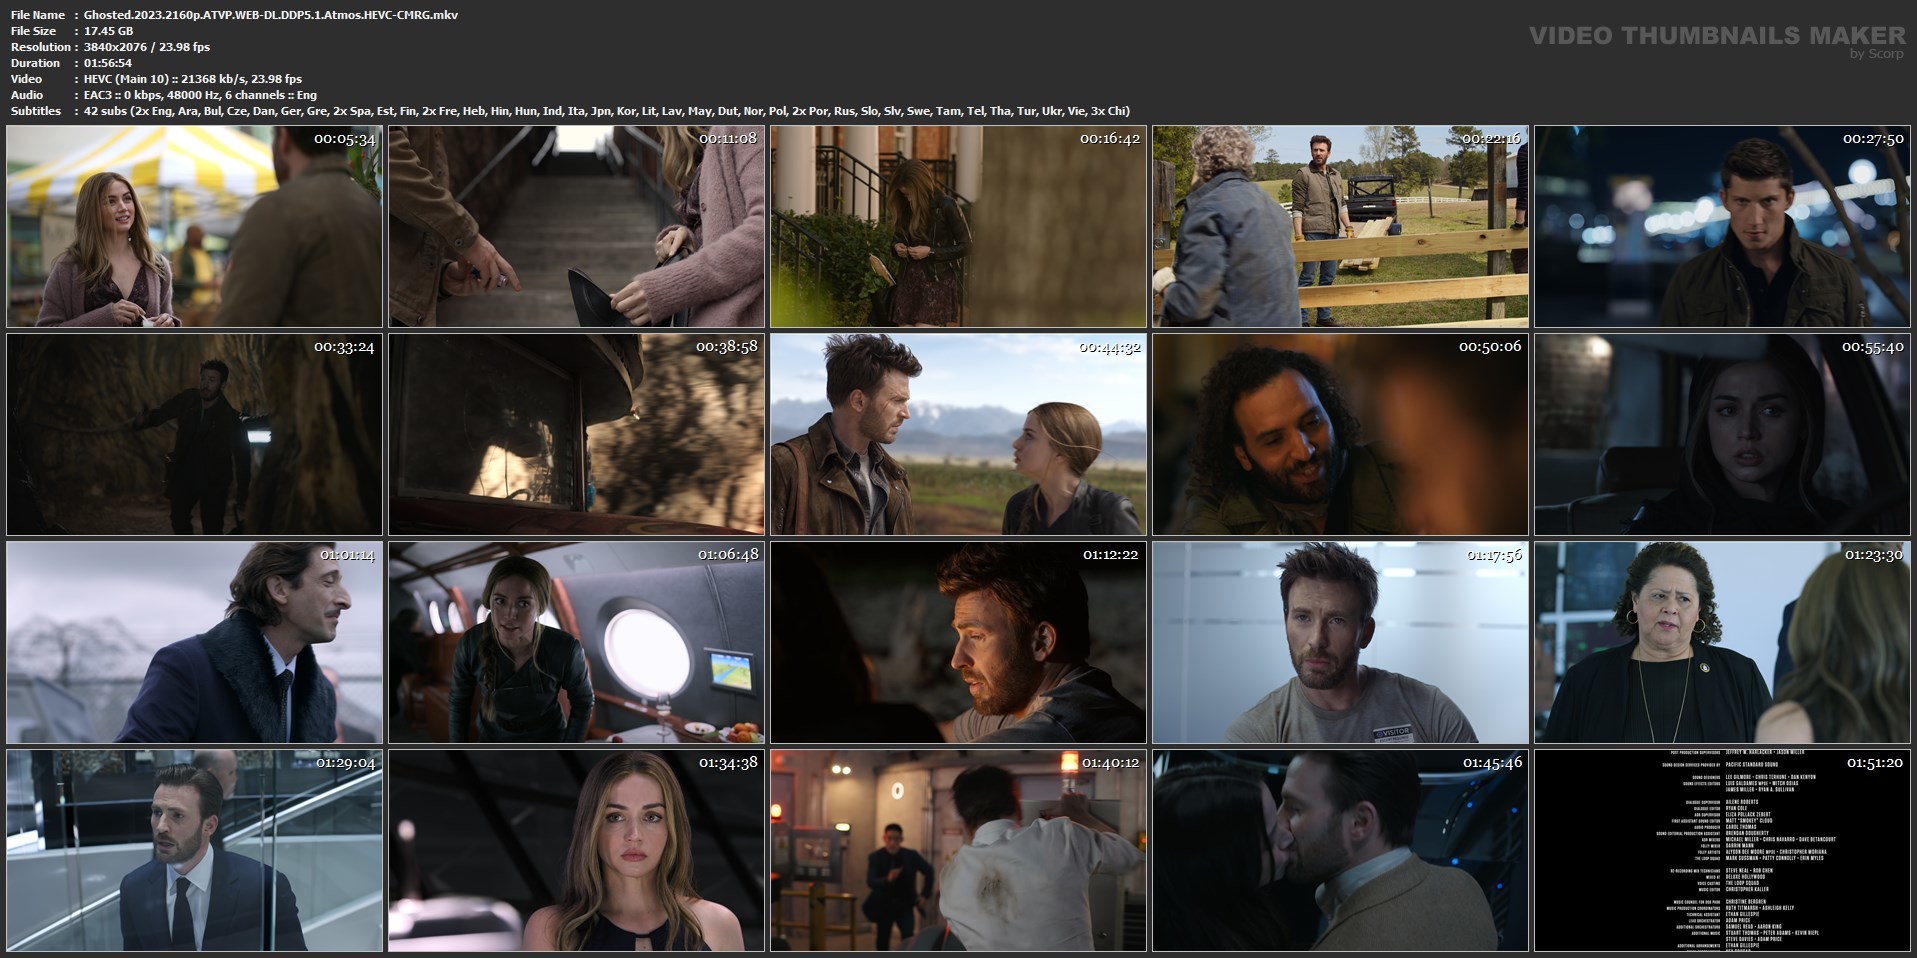Open the thumbnail at 00:44:32
The width and height of the screenshot is (1917, 958).
[958, 435]
